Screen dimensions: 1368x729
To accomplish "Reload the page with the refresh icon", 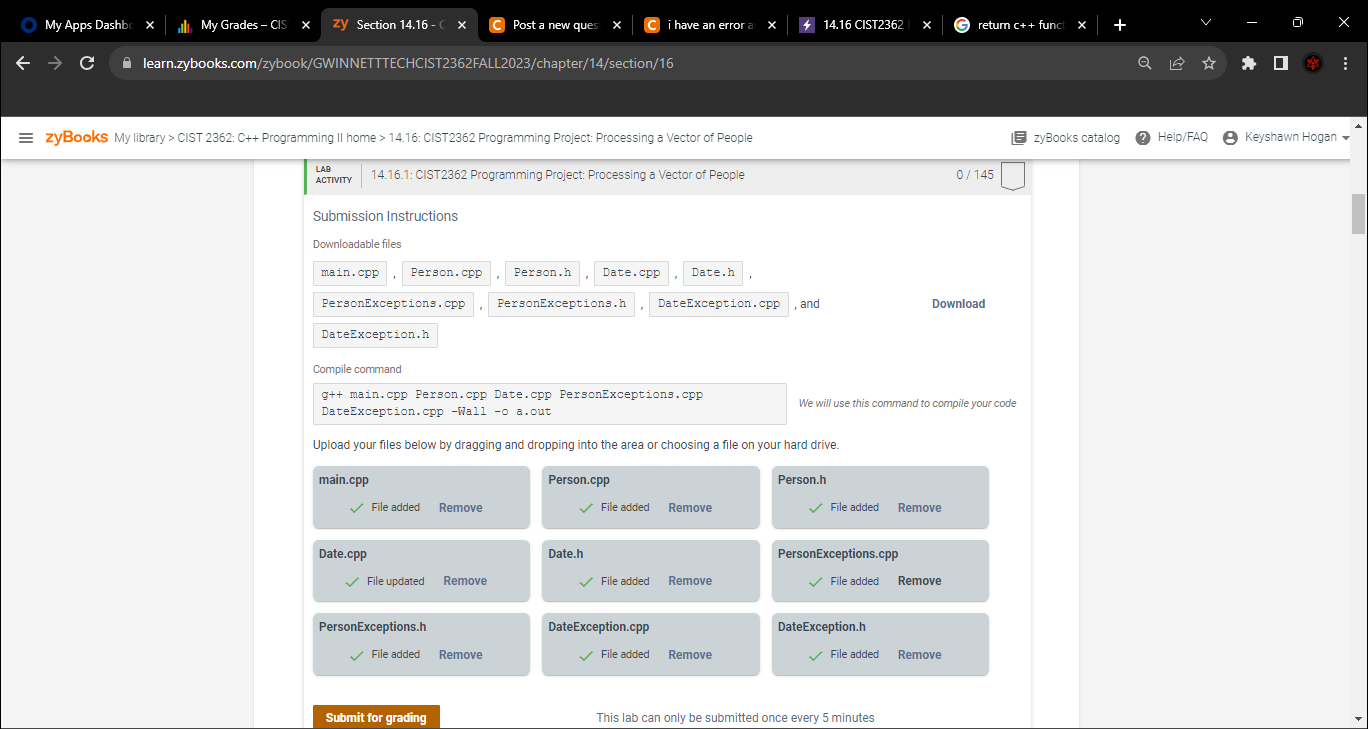I will click(x=87, y=62).
